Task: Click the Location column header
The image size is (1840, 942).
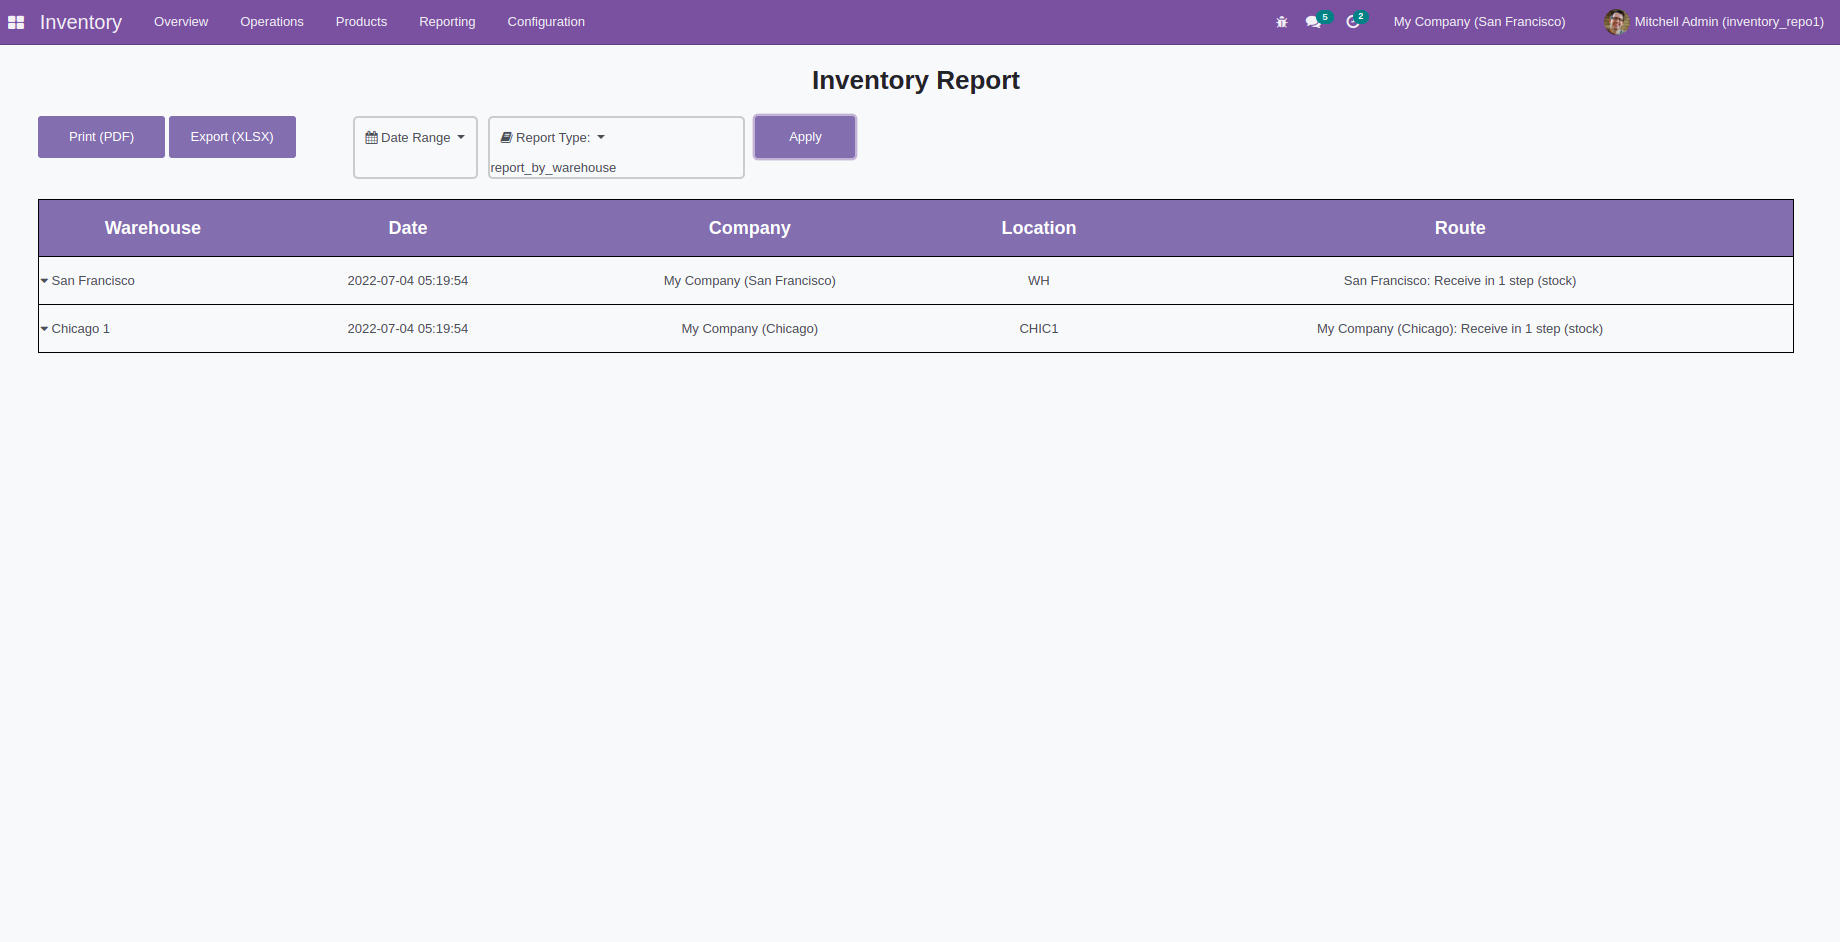Action: click(x=1039, y=228)
